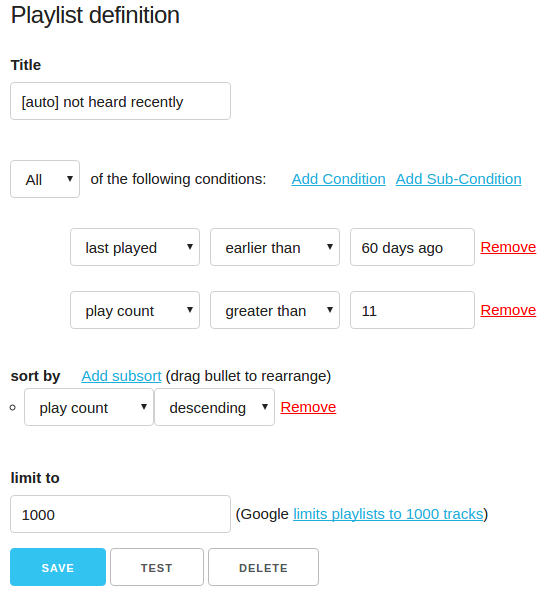The width and height of the screenshot is (553, 594).
Task: Click the Add Condition link
Action: tap(338, 179)
